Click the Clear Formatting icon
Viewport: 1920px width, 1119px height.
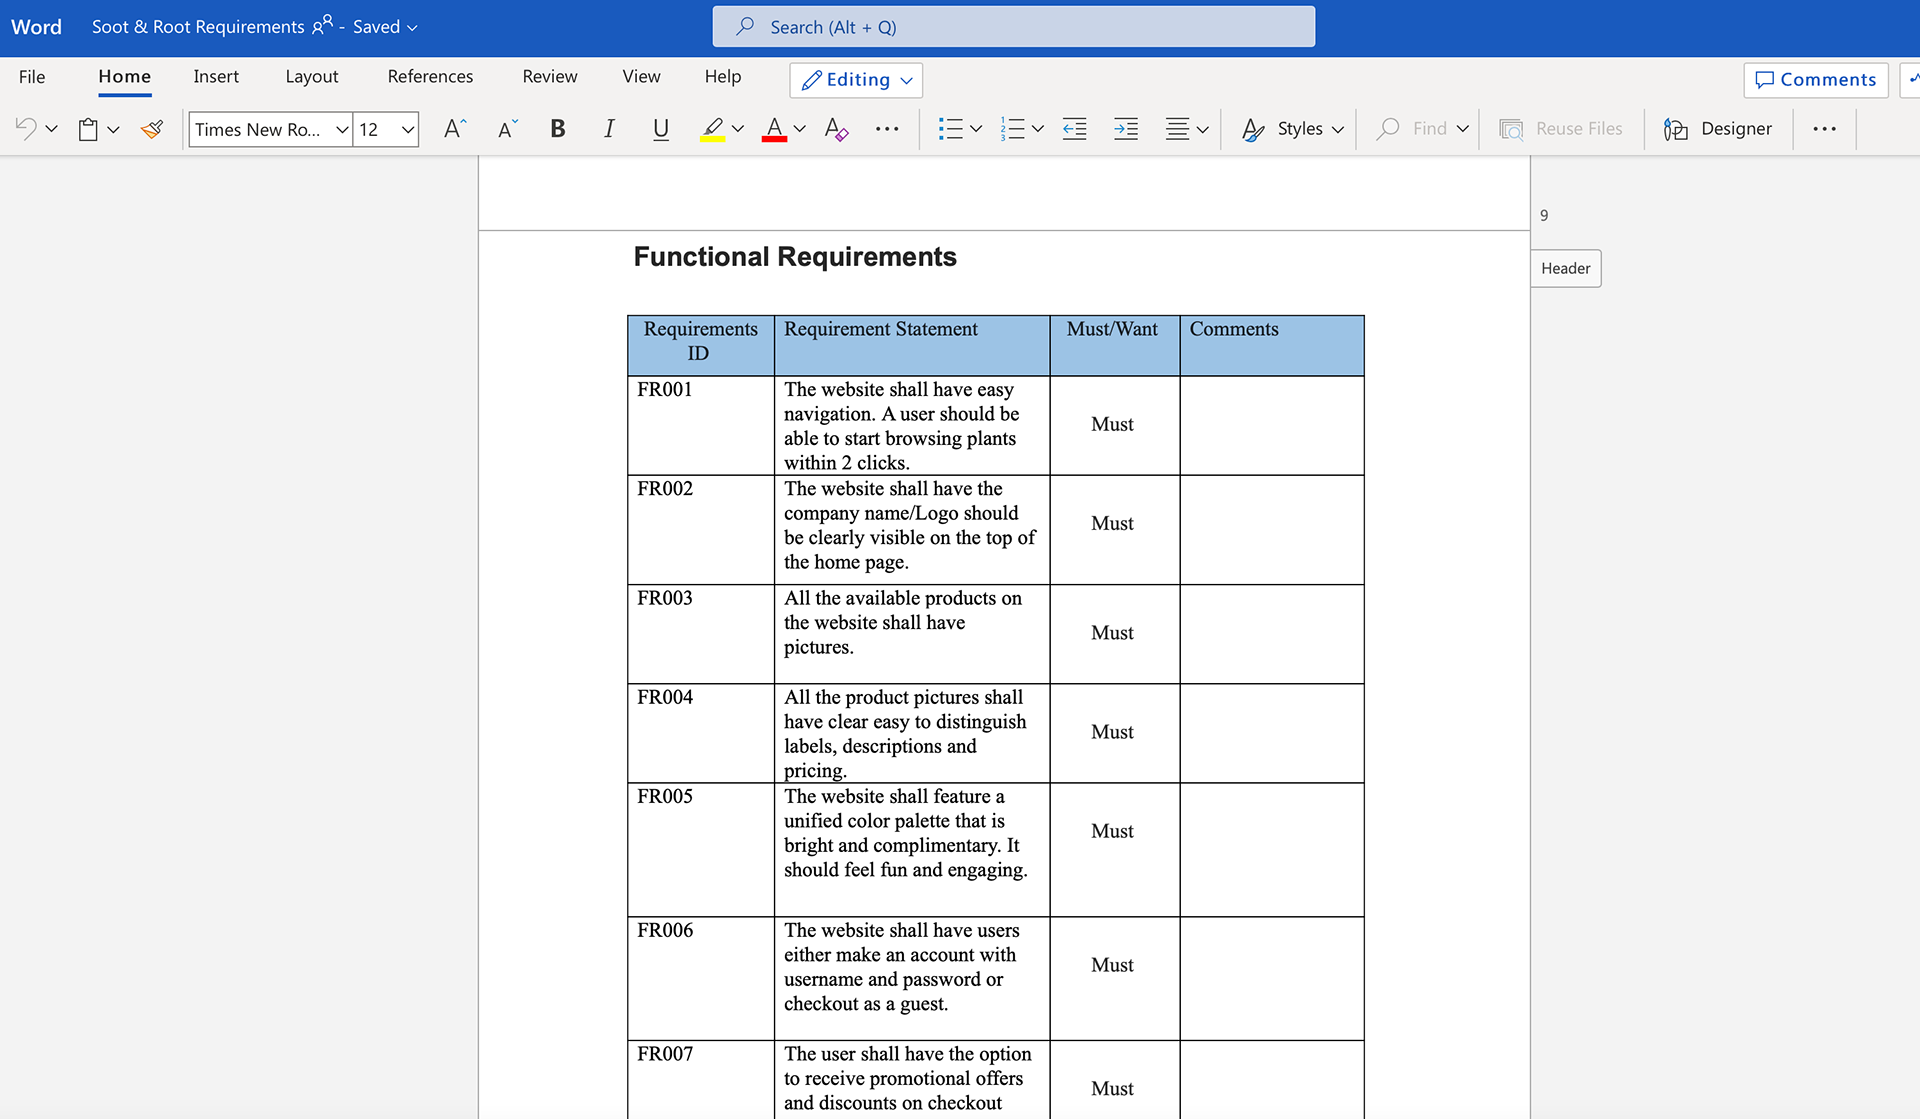[x=836, y=129]
